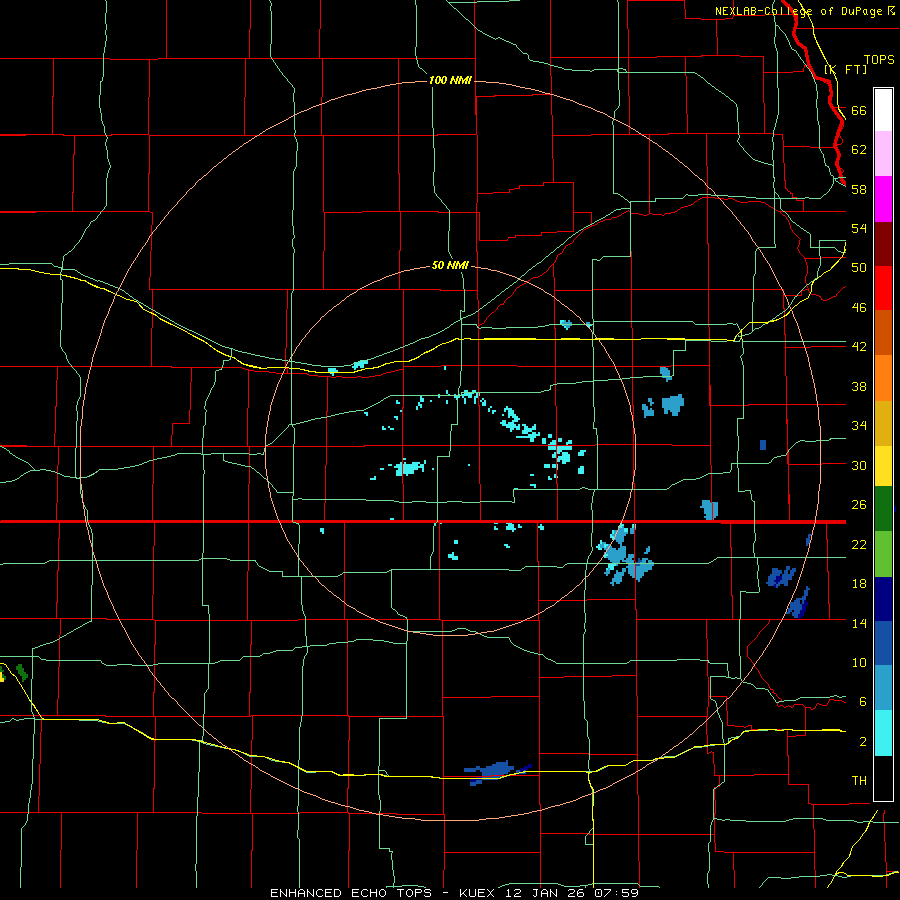Click the 58 value on the legend
This screenshot has width=900, height=900.
click(859, 189)
